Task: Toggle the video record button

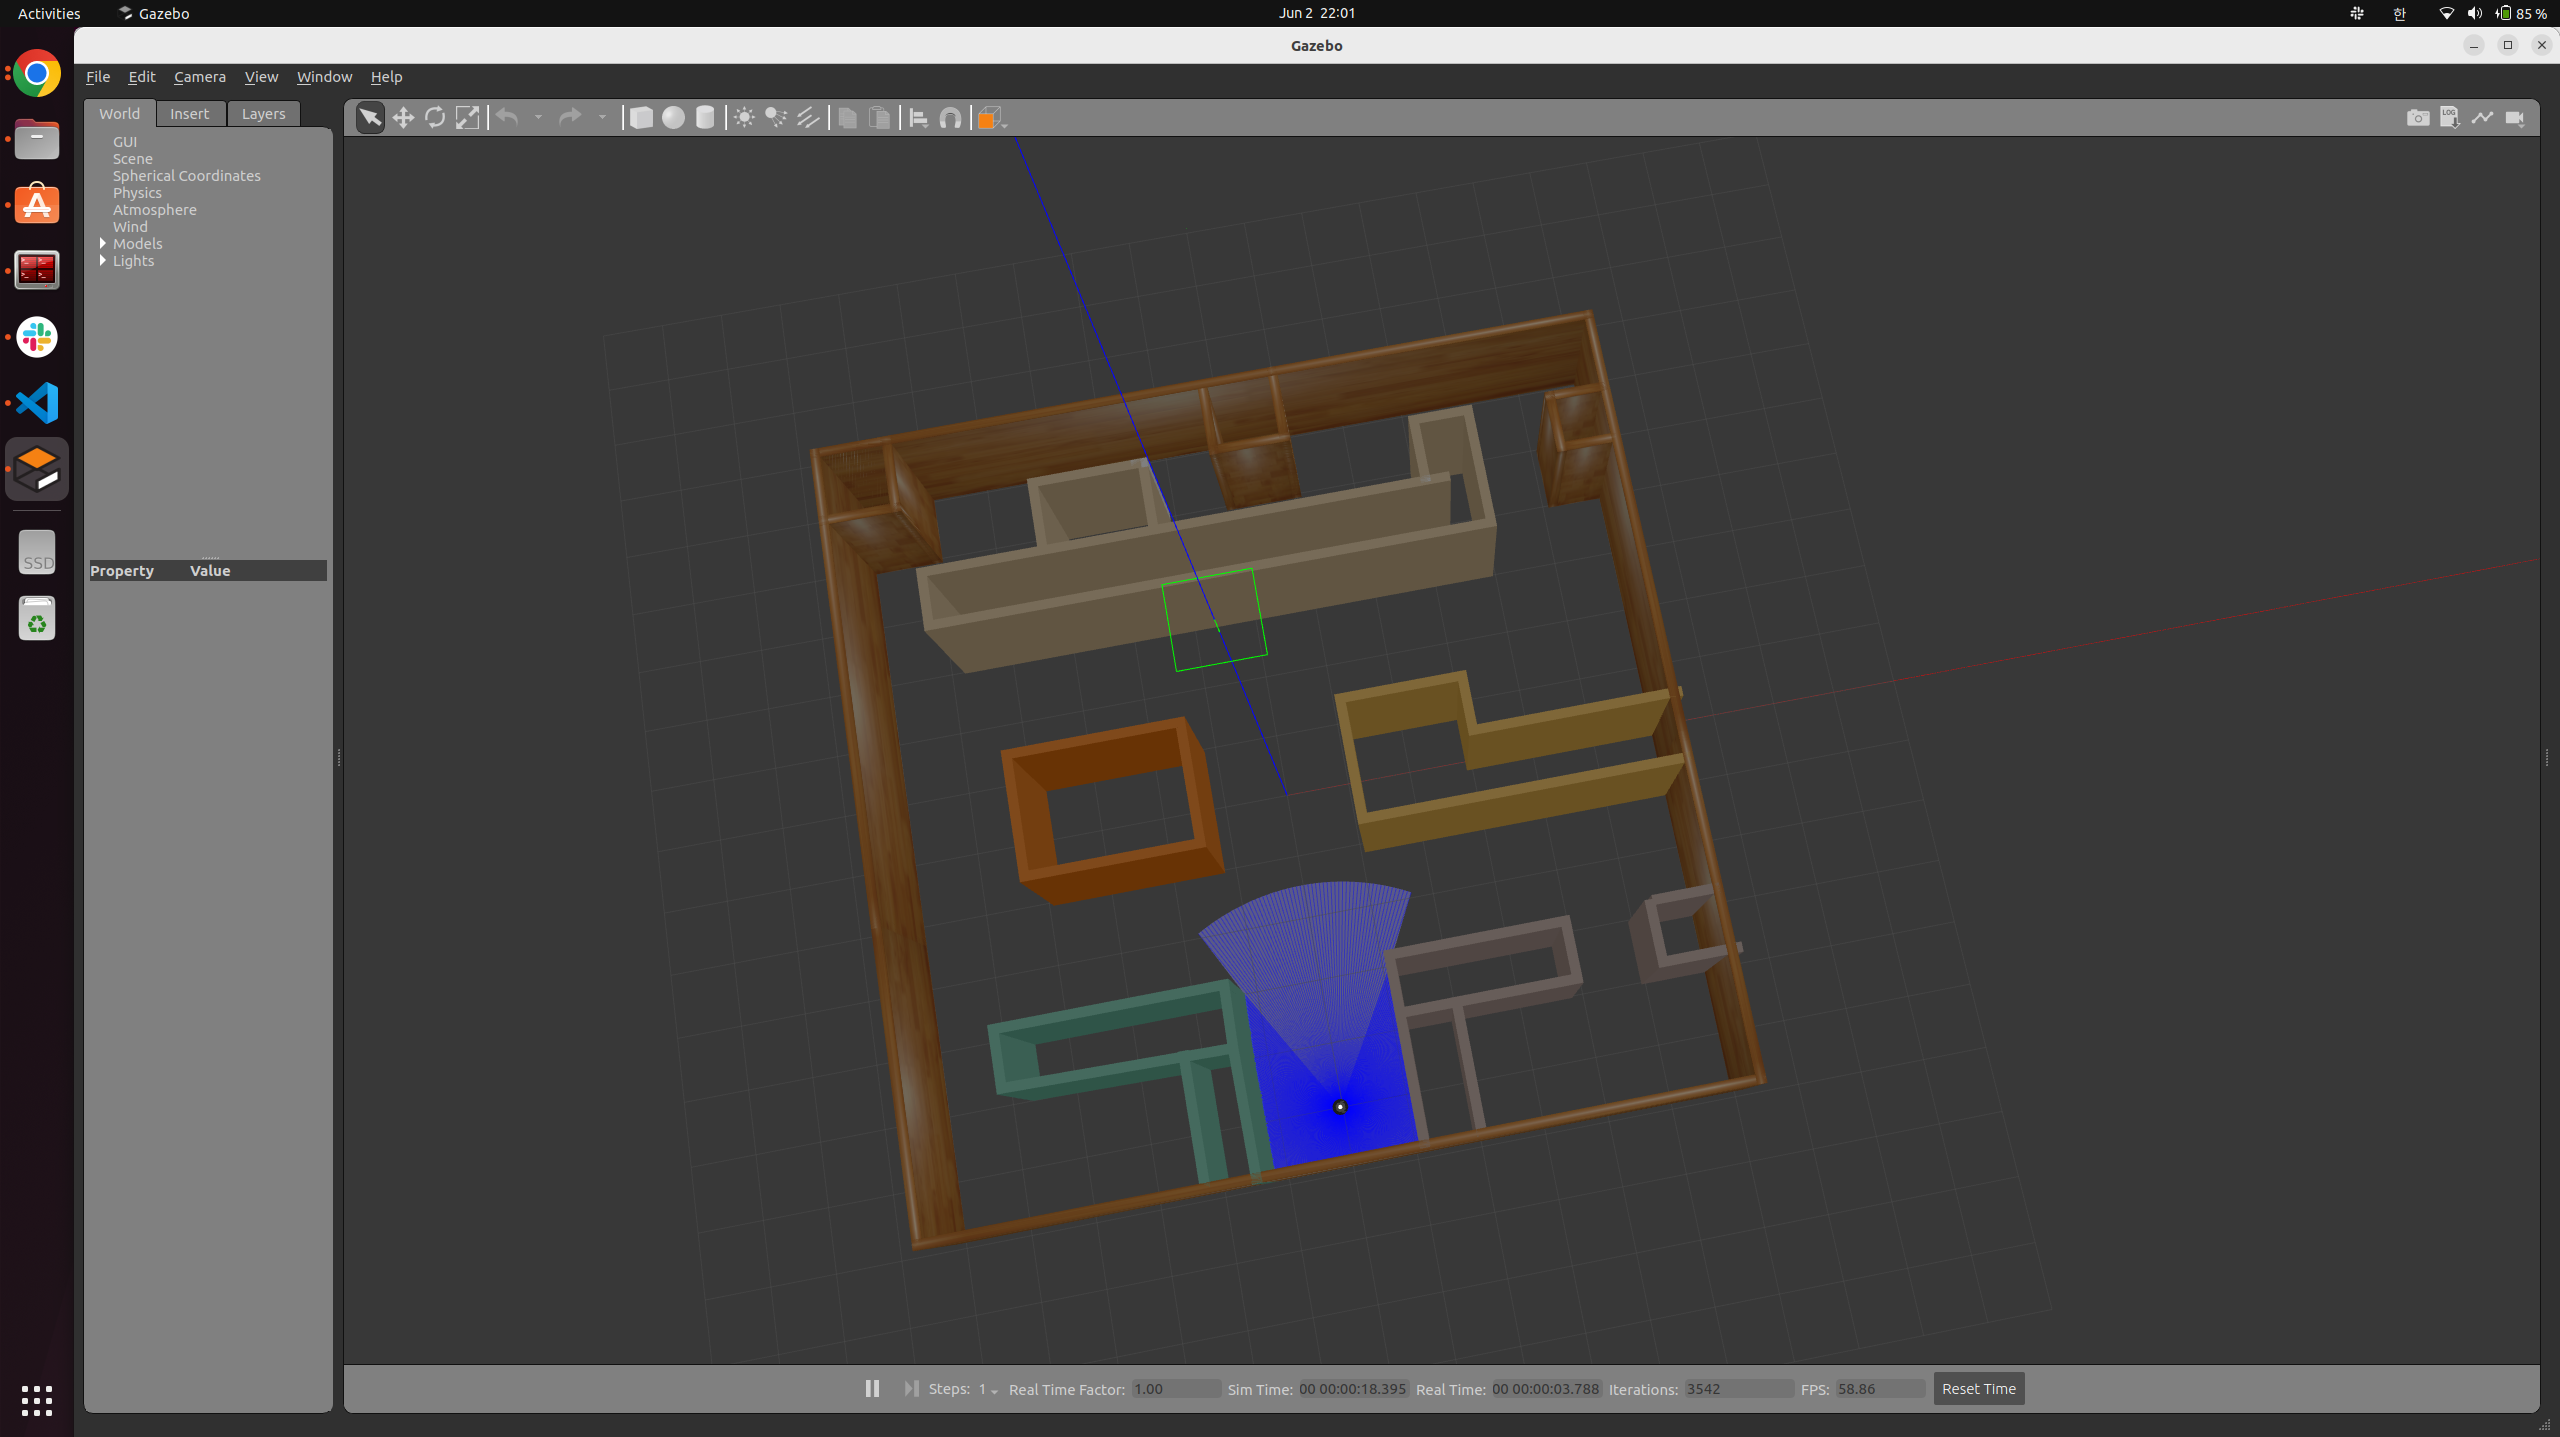Action: click(x=2514, y=118)
